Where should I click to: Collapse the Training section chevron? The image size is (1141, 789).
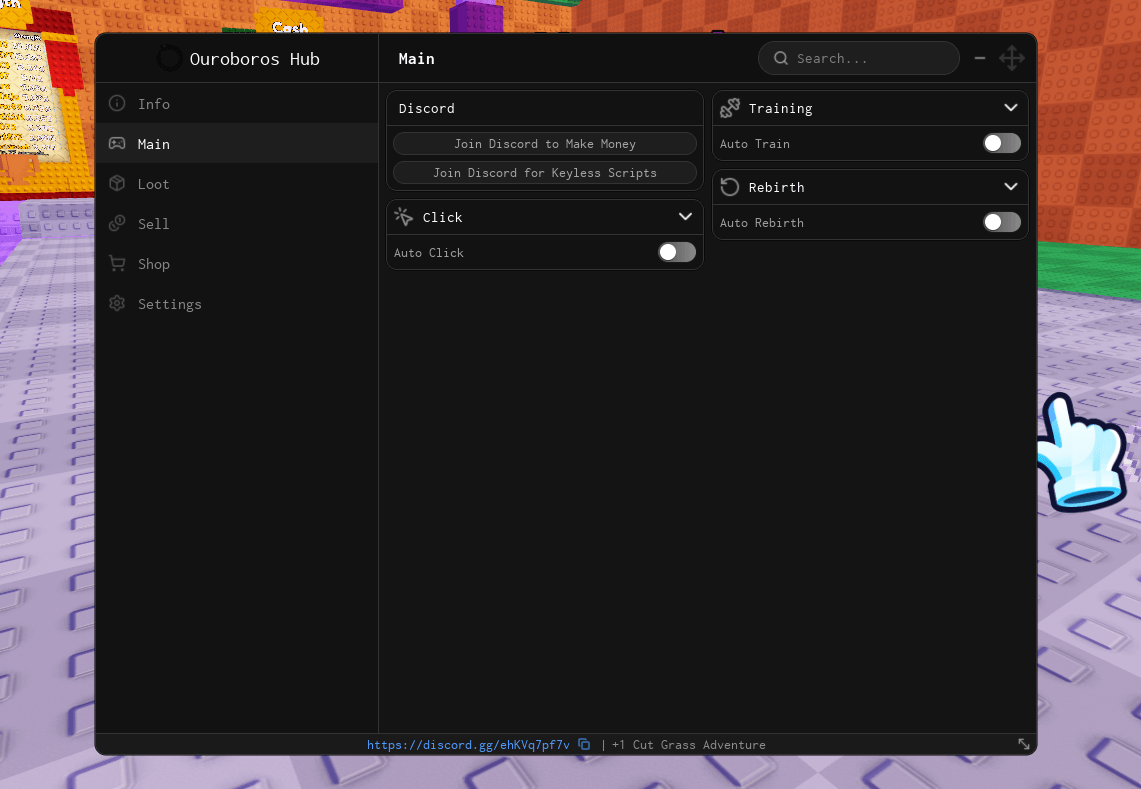(x=1011, y=108)
